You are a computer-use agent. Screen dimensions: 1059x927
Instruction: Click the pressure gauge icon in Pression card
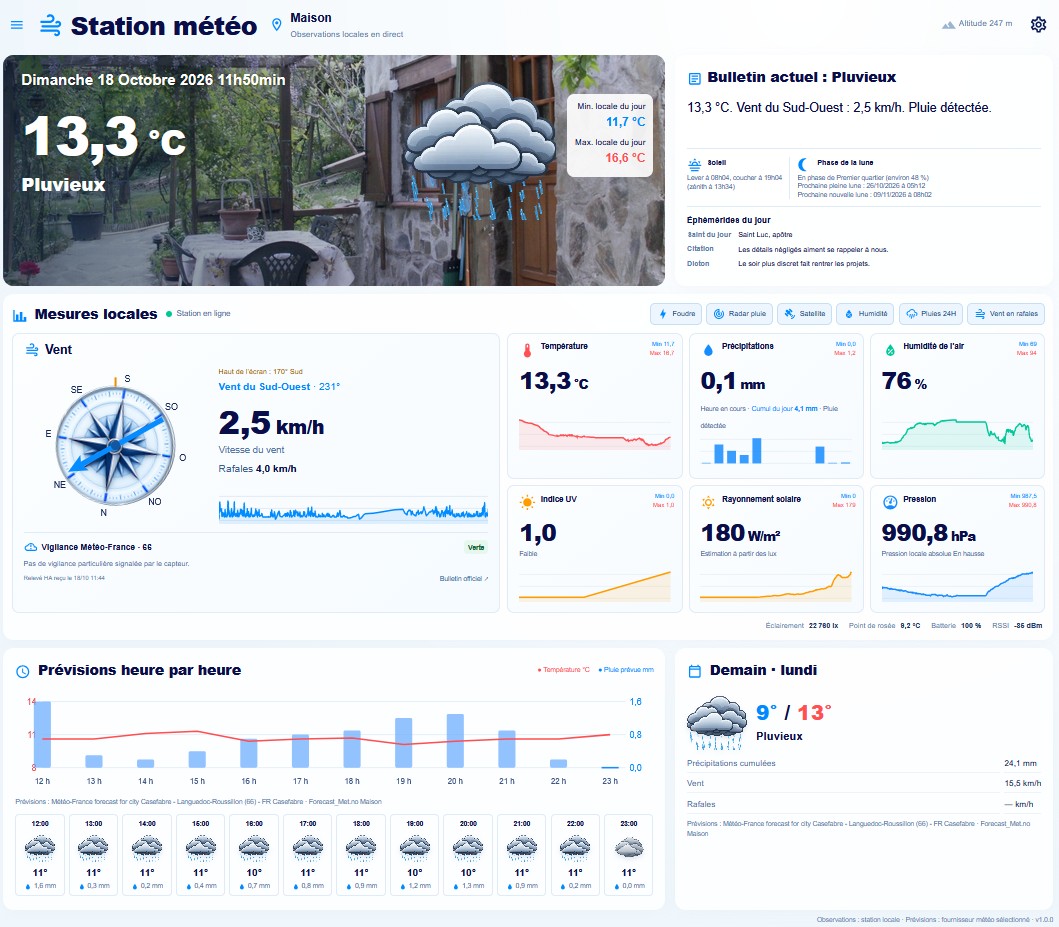[x=890, y=502]
